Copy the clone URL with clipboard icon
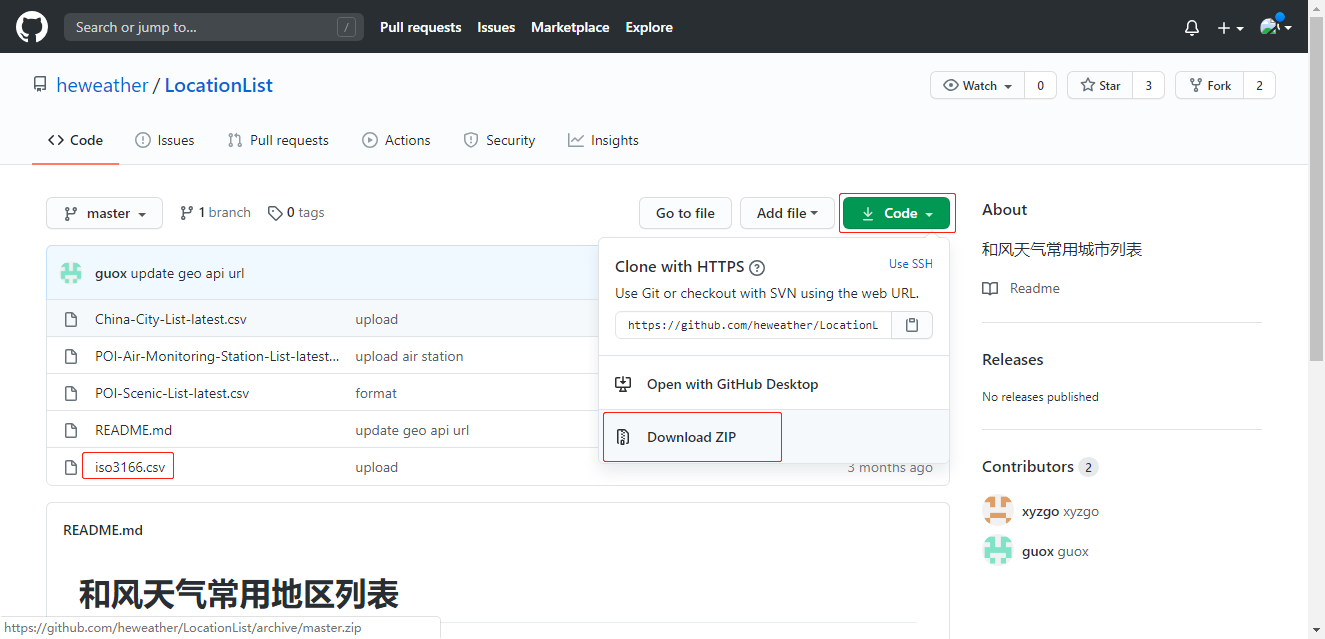 (912, 325)
